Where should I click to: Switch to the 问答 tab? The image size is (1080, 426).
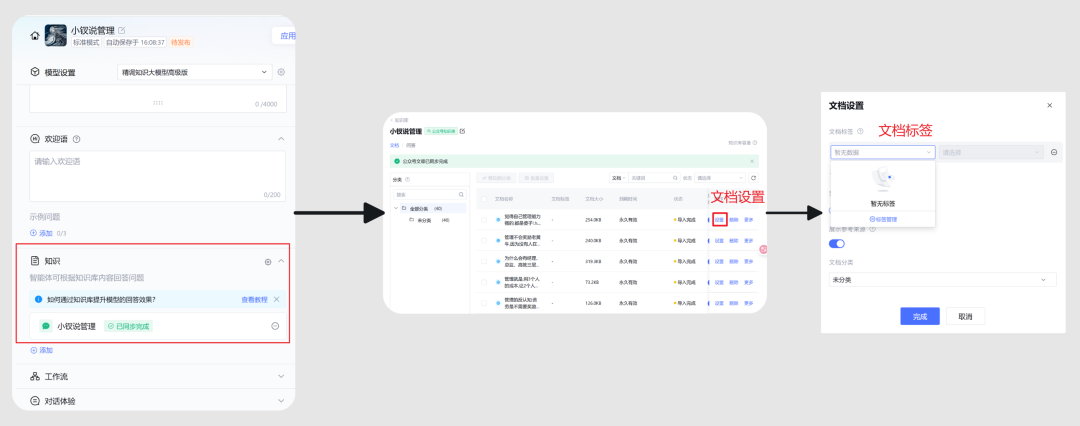(411, 145)
